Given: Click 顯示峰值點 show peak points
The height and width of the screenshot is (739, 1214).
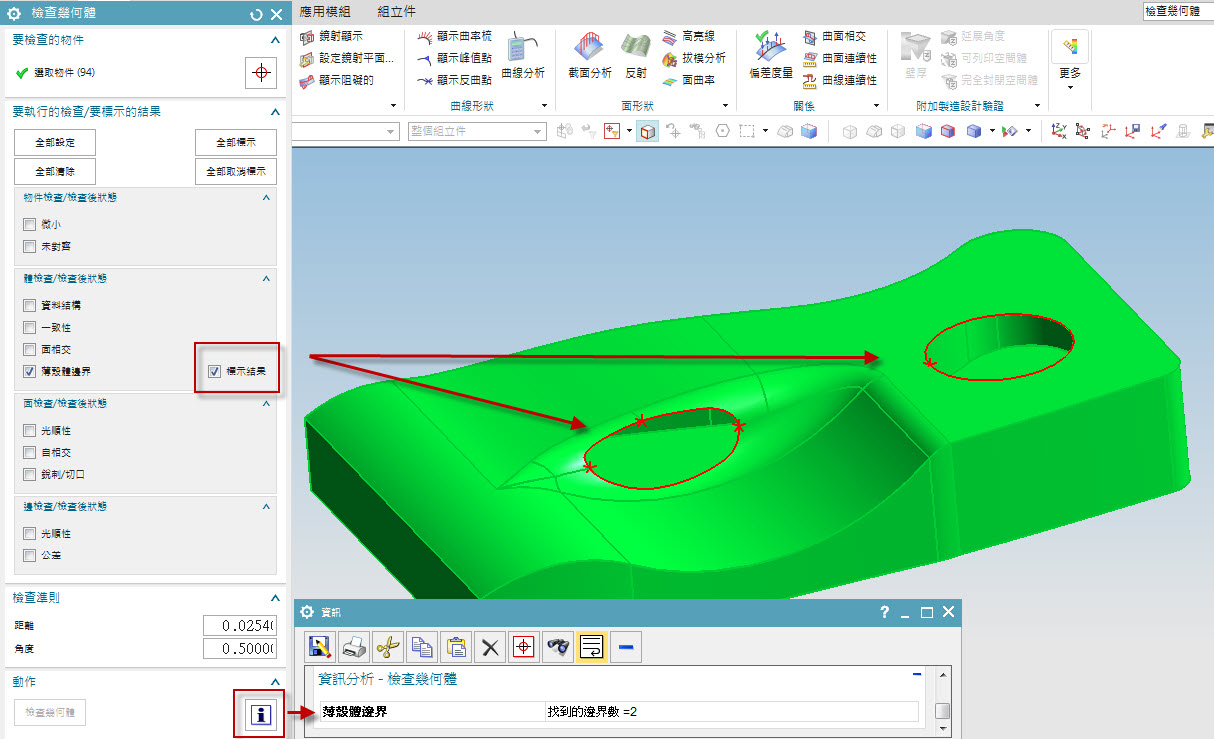Looking at the screenshot, I should [454, 58].
